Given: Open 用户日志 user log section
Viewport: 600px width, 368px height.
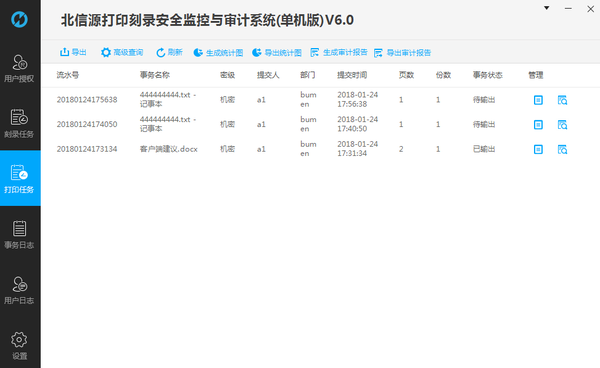Looking at the screenshot, I should [19, 290].
